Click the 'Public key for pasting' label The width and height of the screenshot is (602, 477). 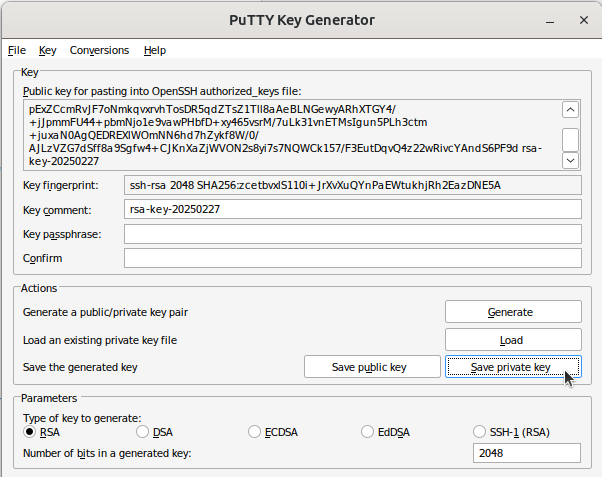click(x=162, y=91)
